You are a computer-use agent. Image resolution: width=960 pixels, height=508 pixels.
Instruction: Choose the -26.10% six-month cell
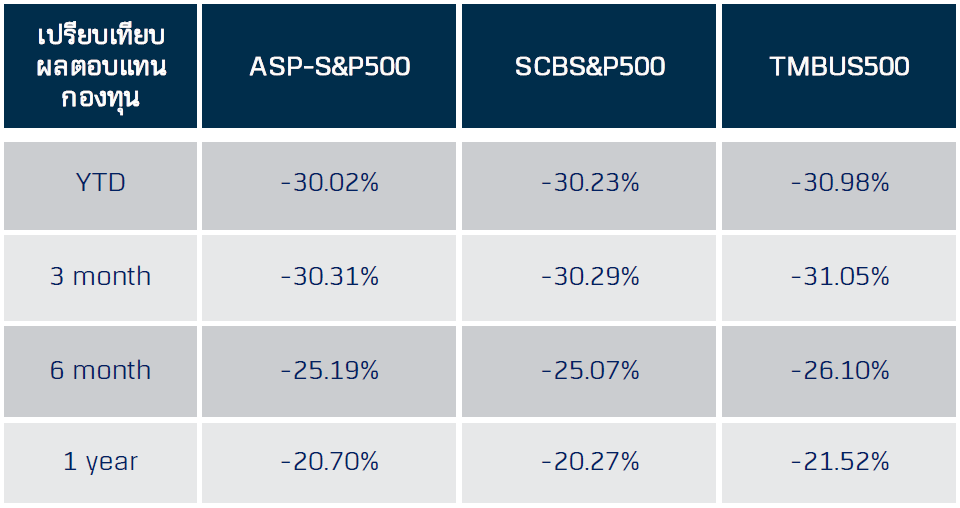[x=839, y=370]
